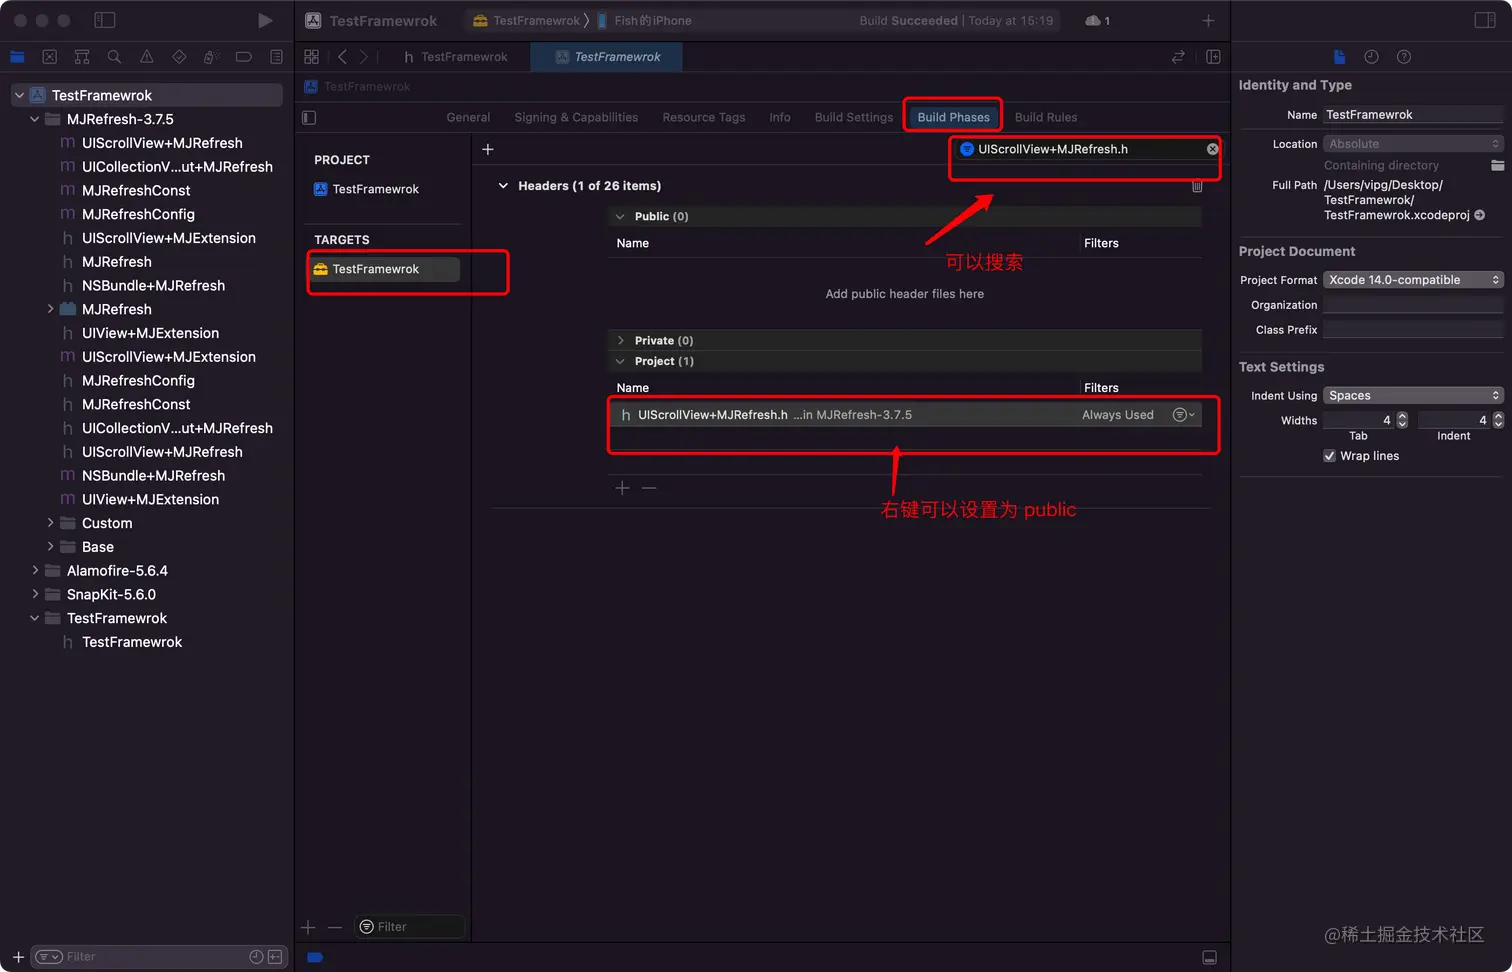Viewport: 1512px width, 972px height.
Task: Open the Resource Tags tab
Action: [704, 117]
